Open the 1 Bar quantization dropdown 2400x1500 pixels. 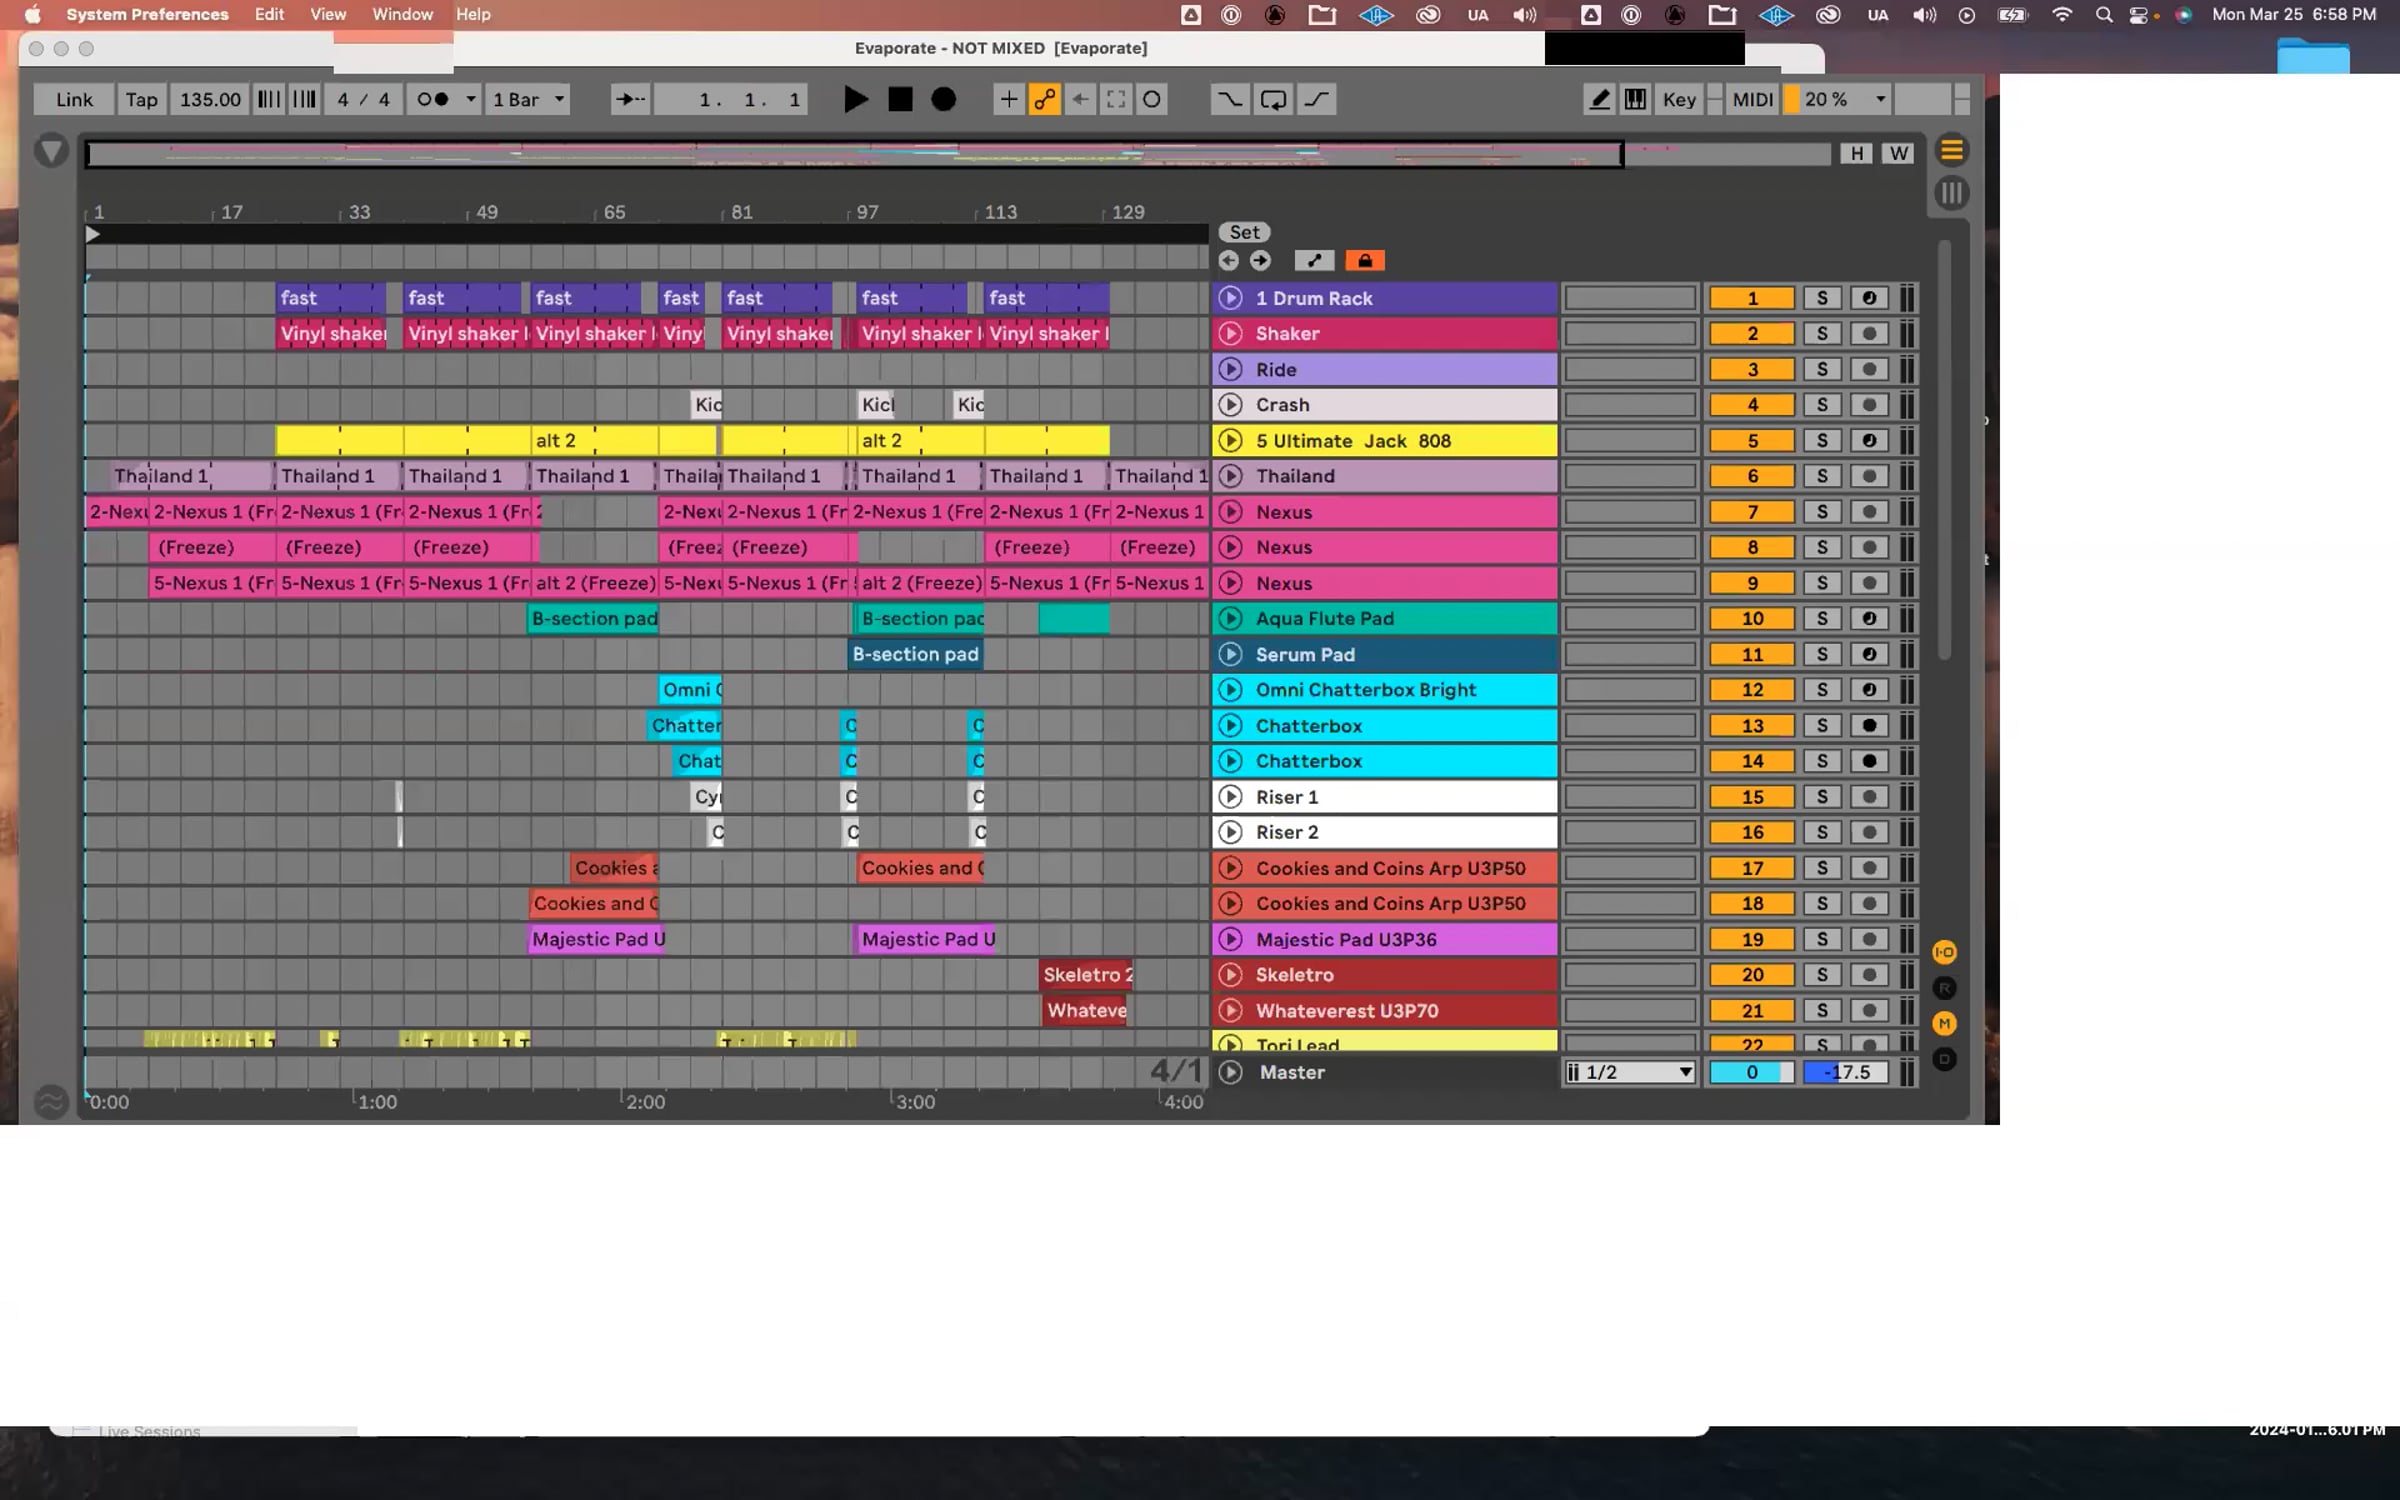[528, 99]
